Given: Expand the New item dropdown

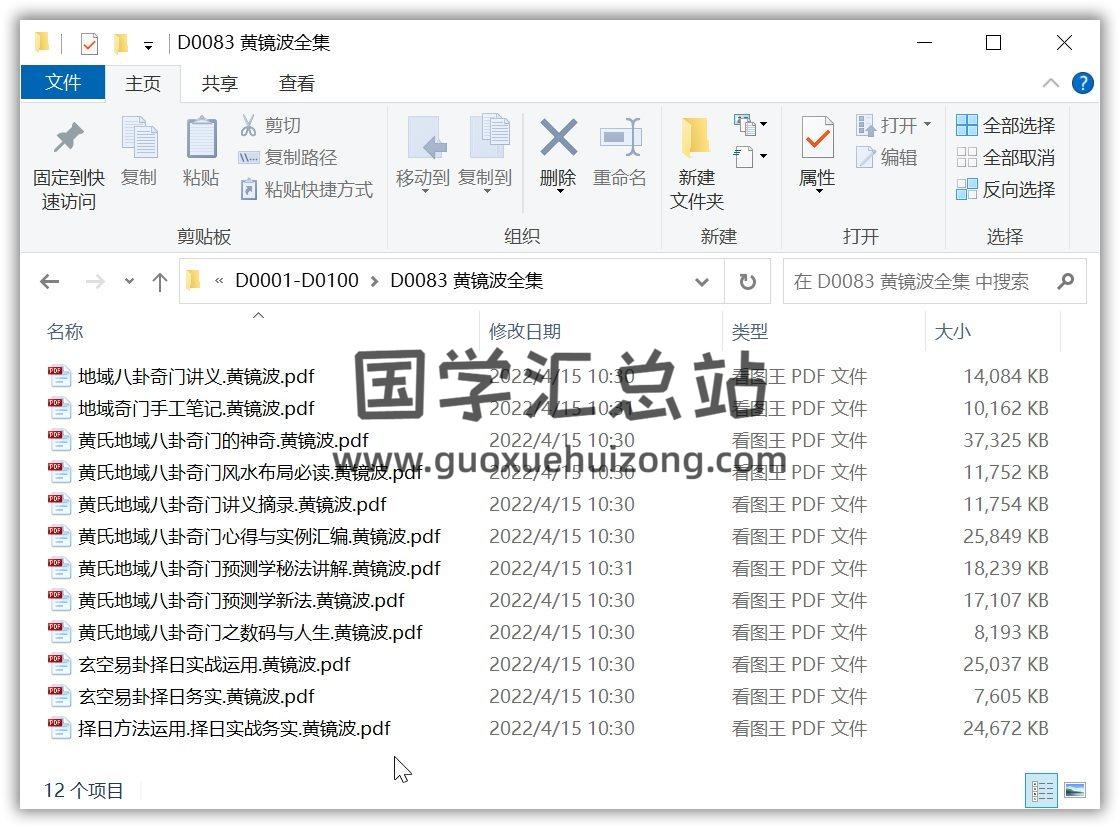Looking at the screenshot, I should 750,125.
